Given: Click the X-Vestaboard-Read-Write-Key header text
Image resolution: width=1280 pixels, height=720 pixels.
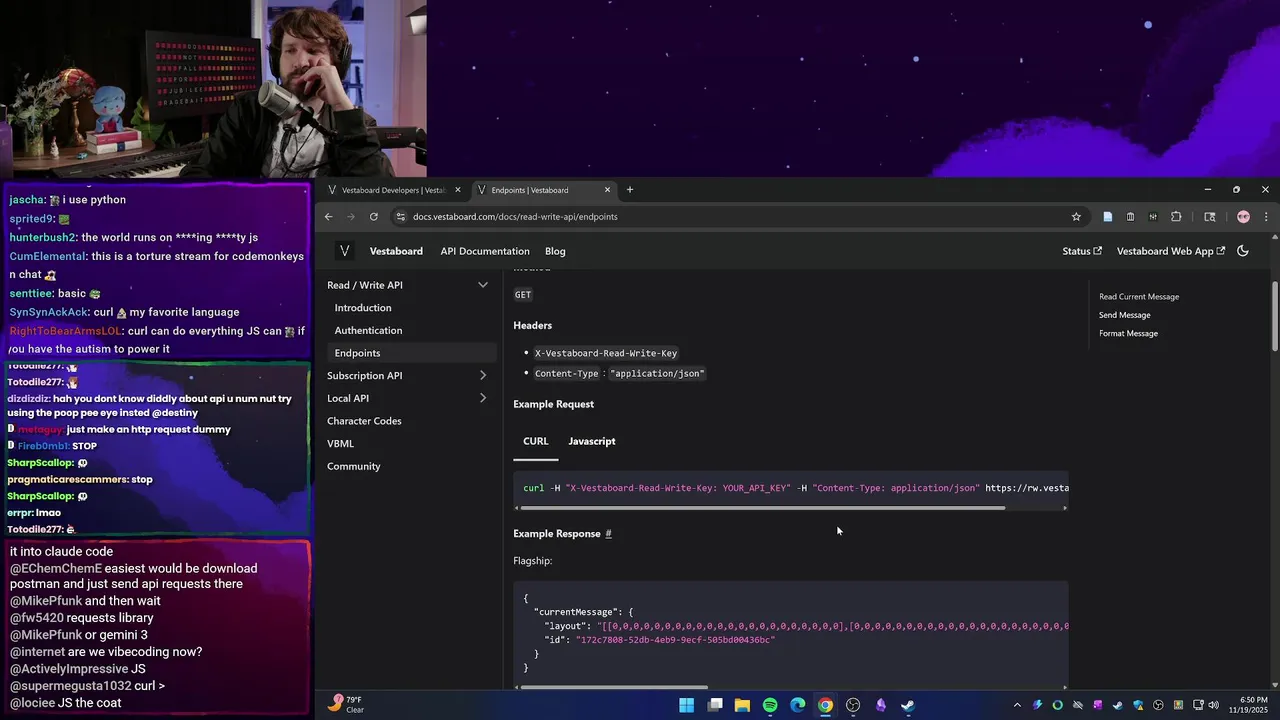Looking at the screenshot, I should coord(606,353).
